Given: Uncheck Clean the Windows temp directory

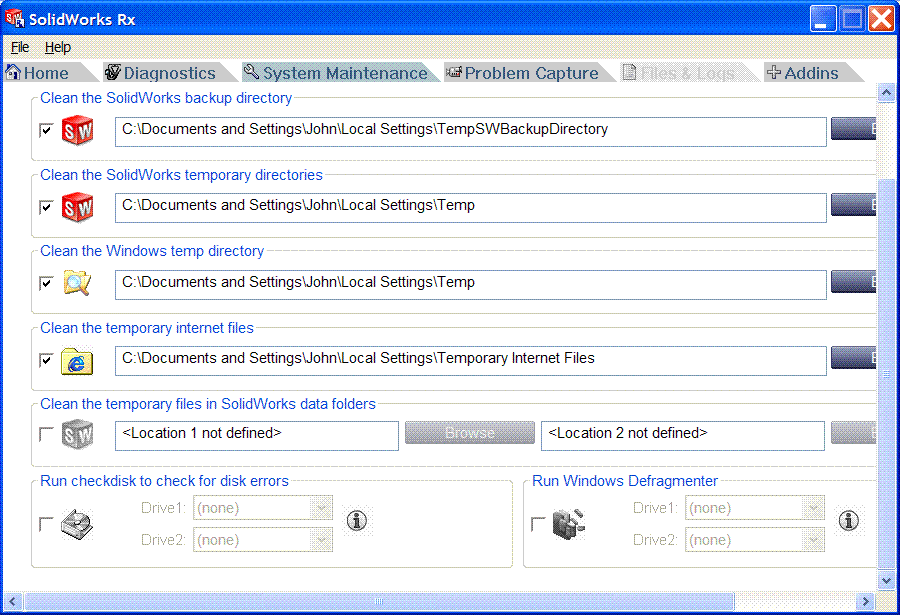Looking at the screenshot, I should (46, 283).
